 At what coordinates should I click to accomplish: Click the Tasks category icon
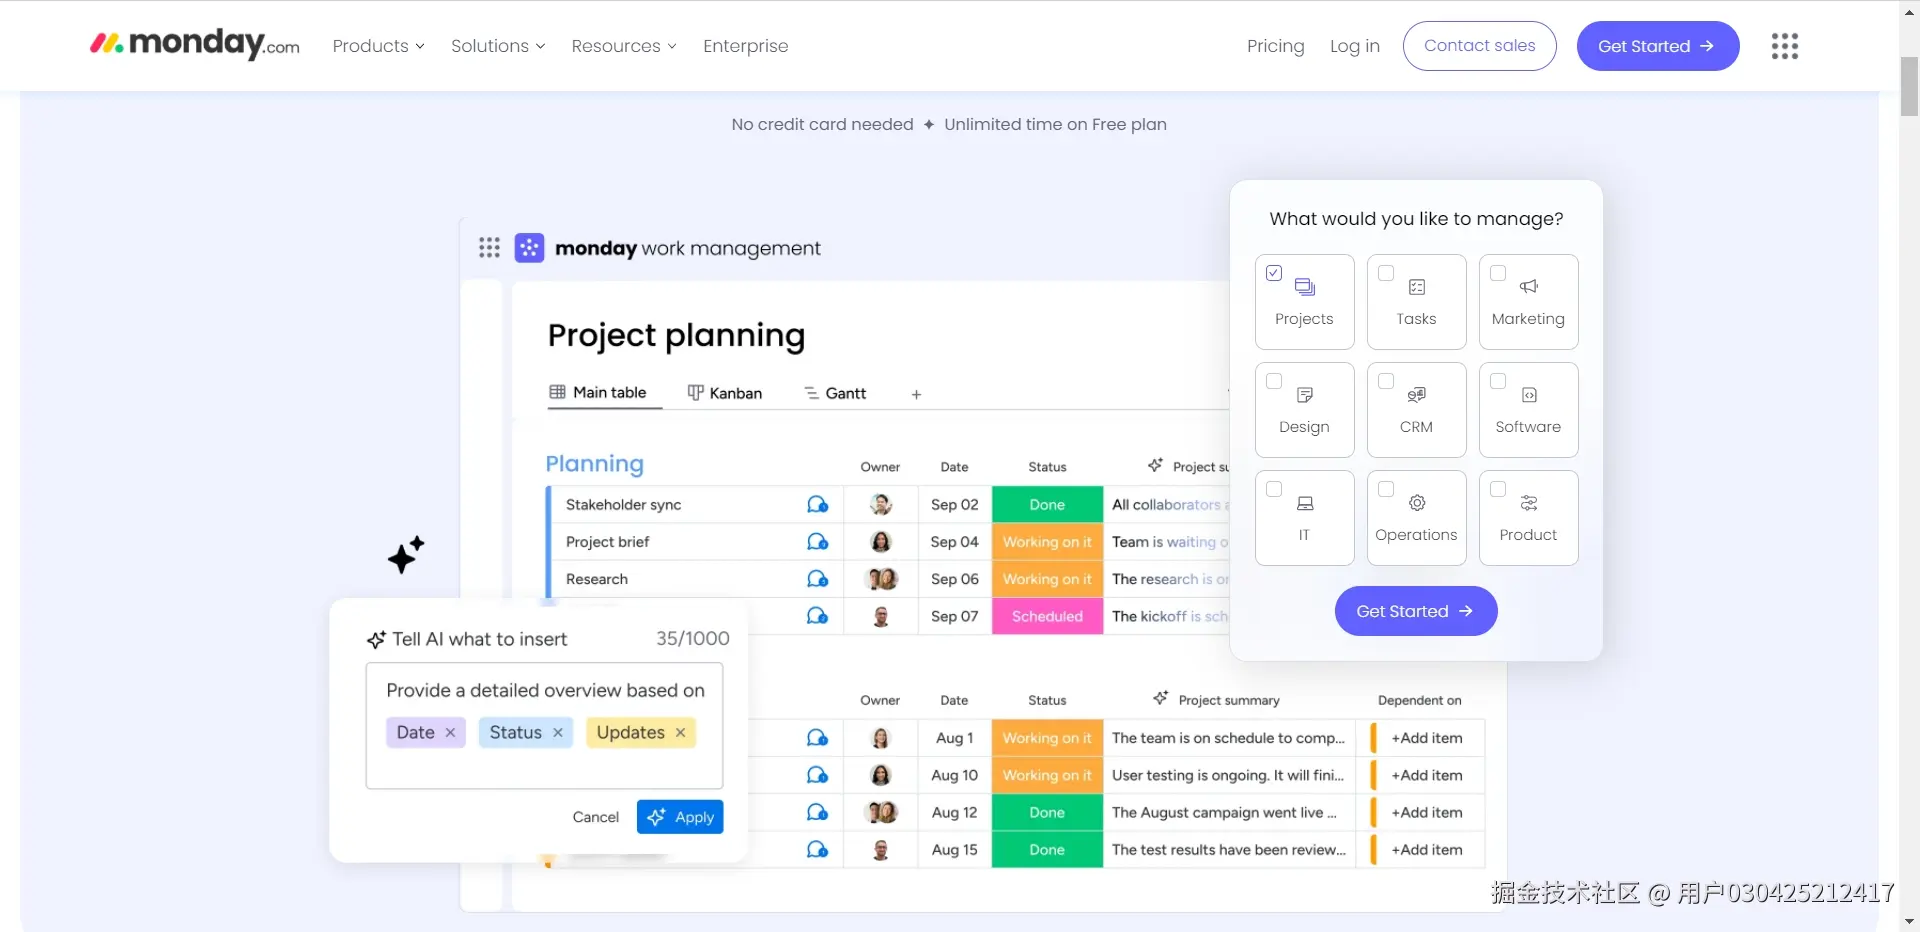pos(1417,287)
